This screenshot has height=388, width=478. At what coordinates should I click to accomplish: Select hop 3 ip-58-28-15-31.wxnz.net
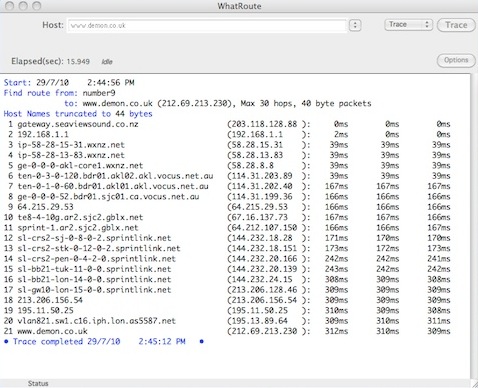[71, 145]
